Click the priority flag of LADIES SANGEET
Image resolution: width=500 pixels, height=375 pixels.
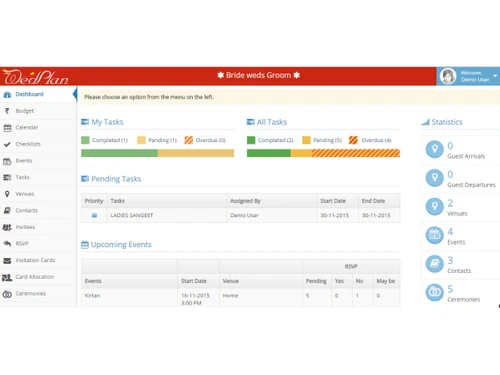[x=94, y=215]
